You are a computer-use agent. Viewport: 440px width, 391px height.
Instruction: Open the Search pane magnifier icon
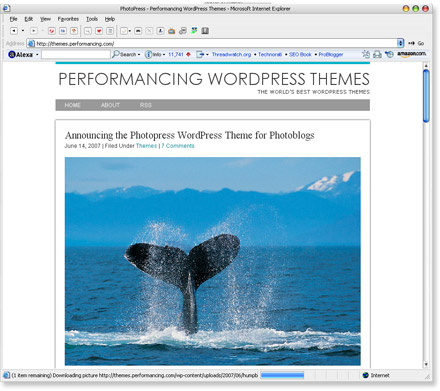pyautogui.click(x=88, y=31)
